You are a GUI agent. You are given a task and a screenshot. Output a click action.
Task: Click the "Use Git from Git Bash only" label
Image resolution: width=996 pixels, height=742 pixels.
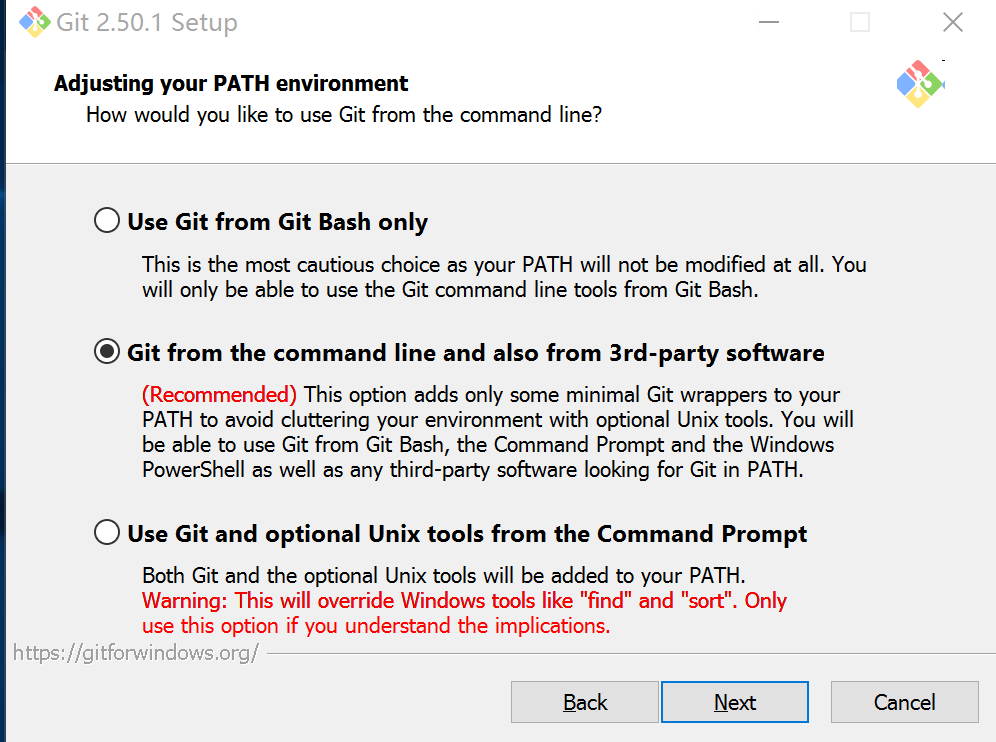pos(278,222)
